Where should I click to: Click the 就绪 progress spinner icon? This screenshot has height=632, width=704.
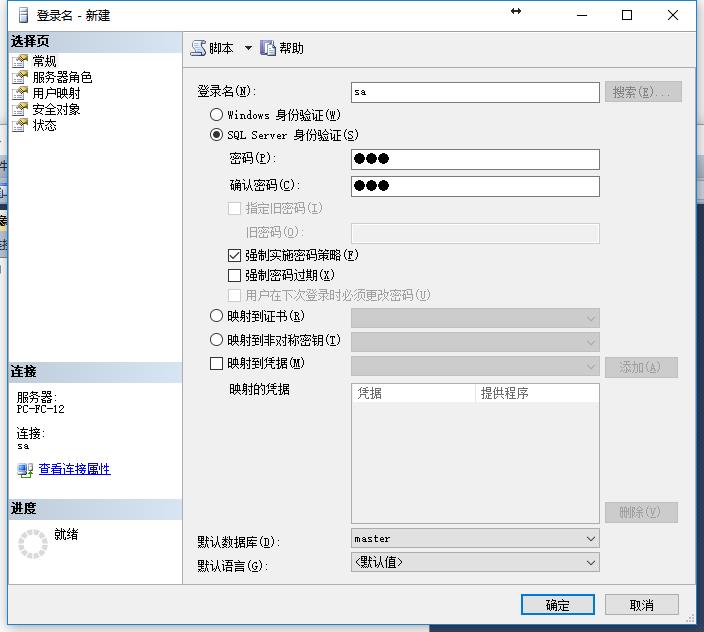click(x=32, y=544)
